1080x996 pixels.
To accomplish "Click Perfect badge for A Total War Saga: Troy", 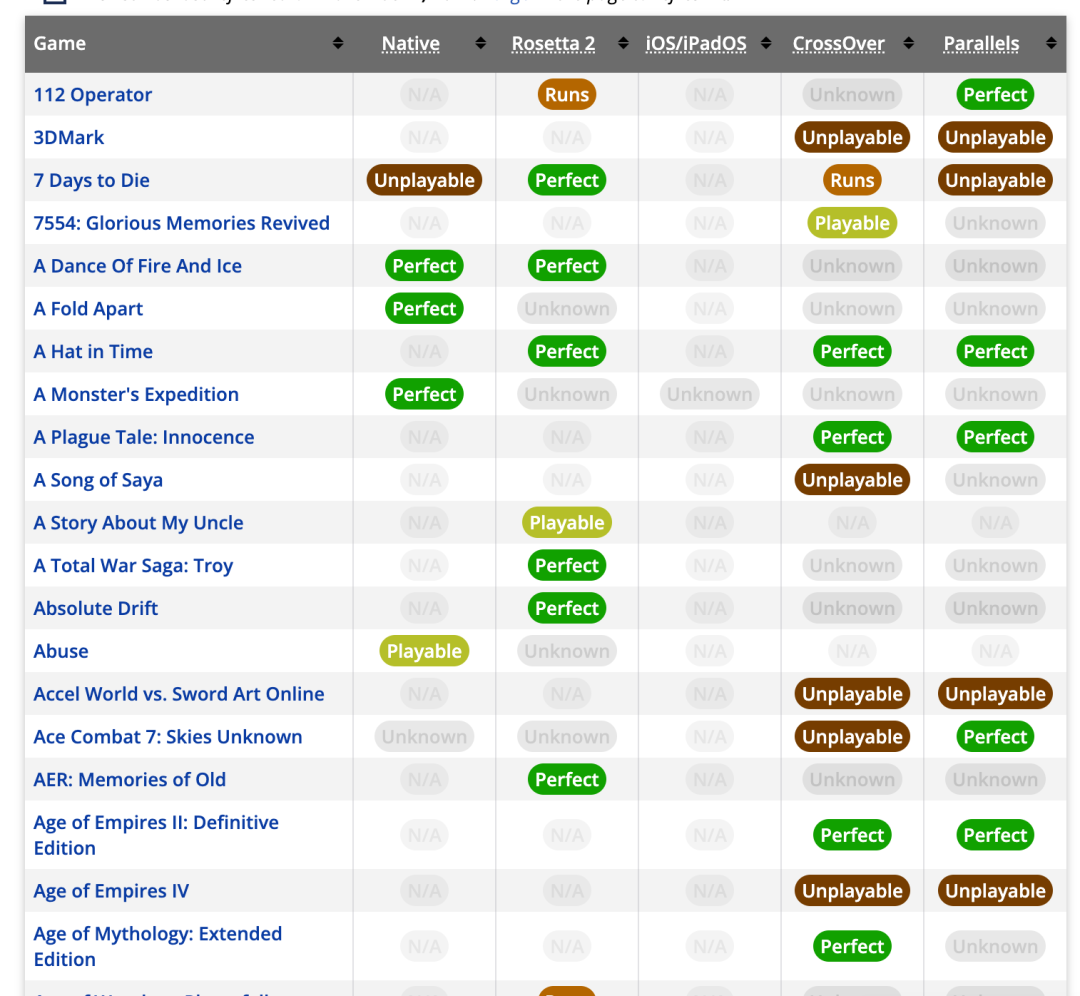I will (567, 566).
